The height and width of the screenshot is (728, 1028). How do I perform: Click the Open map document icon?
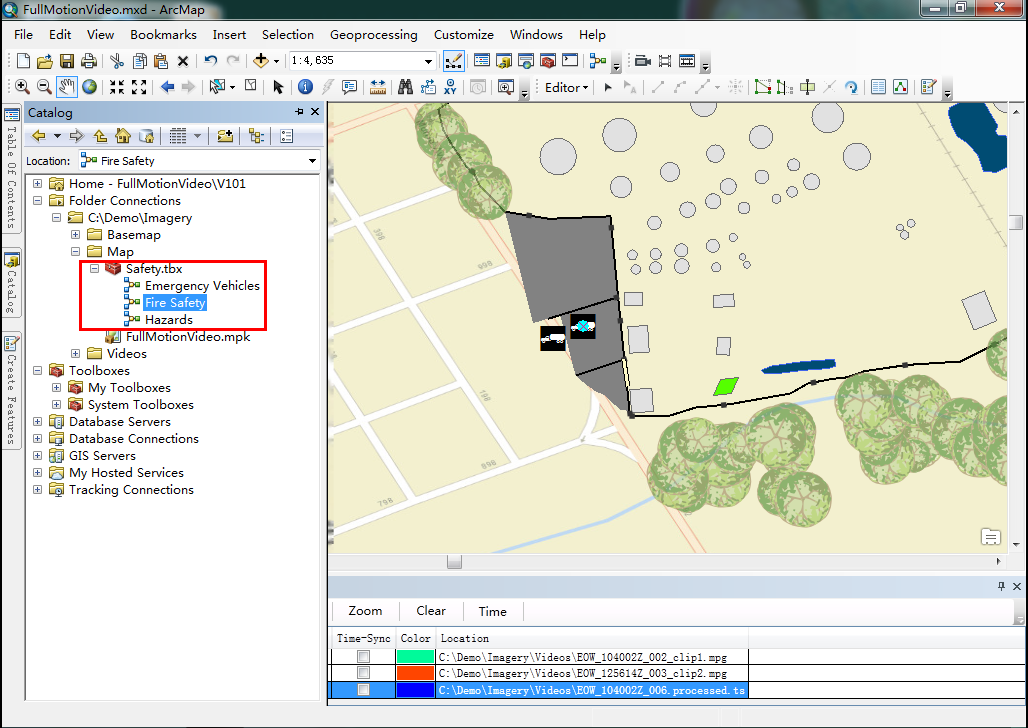pos(45,61)
